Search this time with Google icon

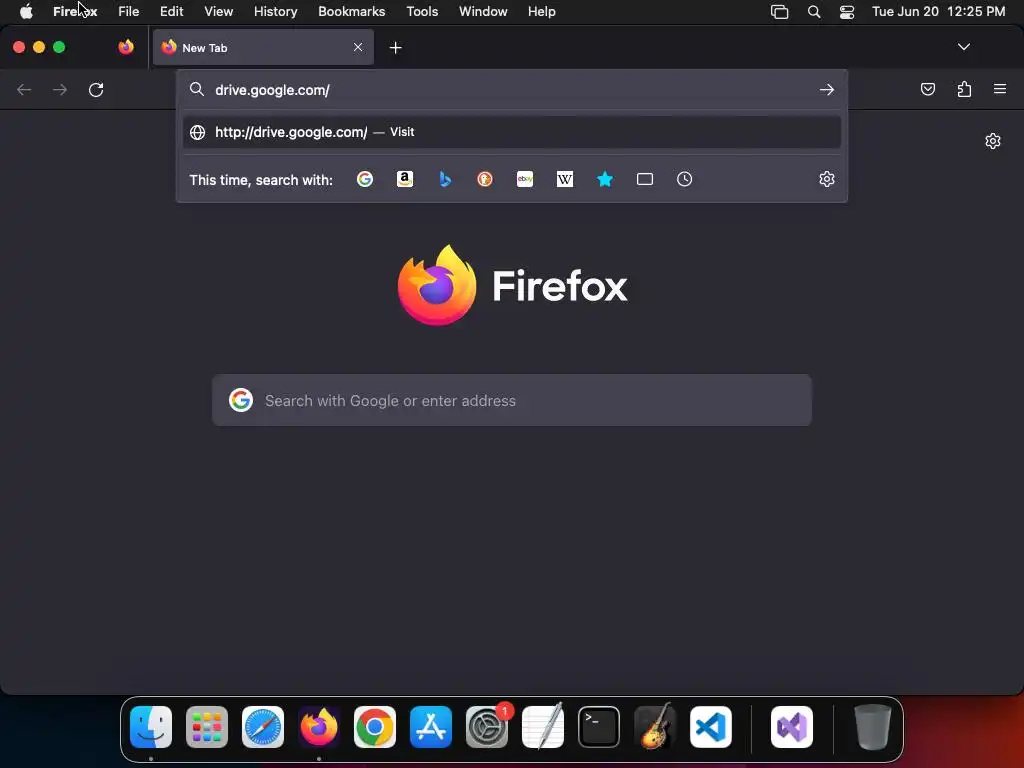coord(365,179)
